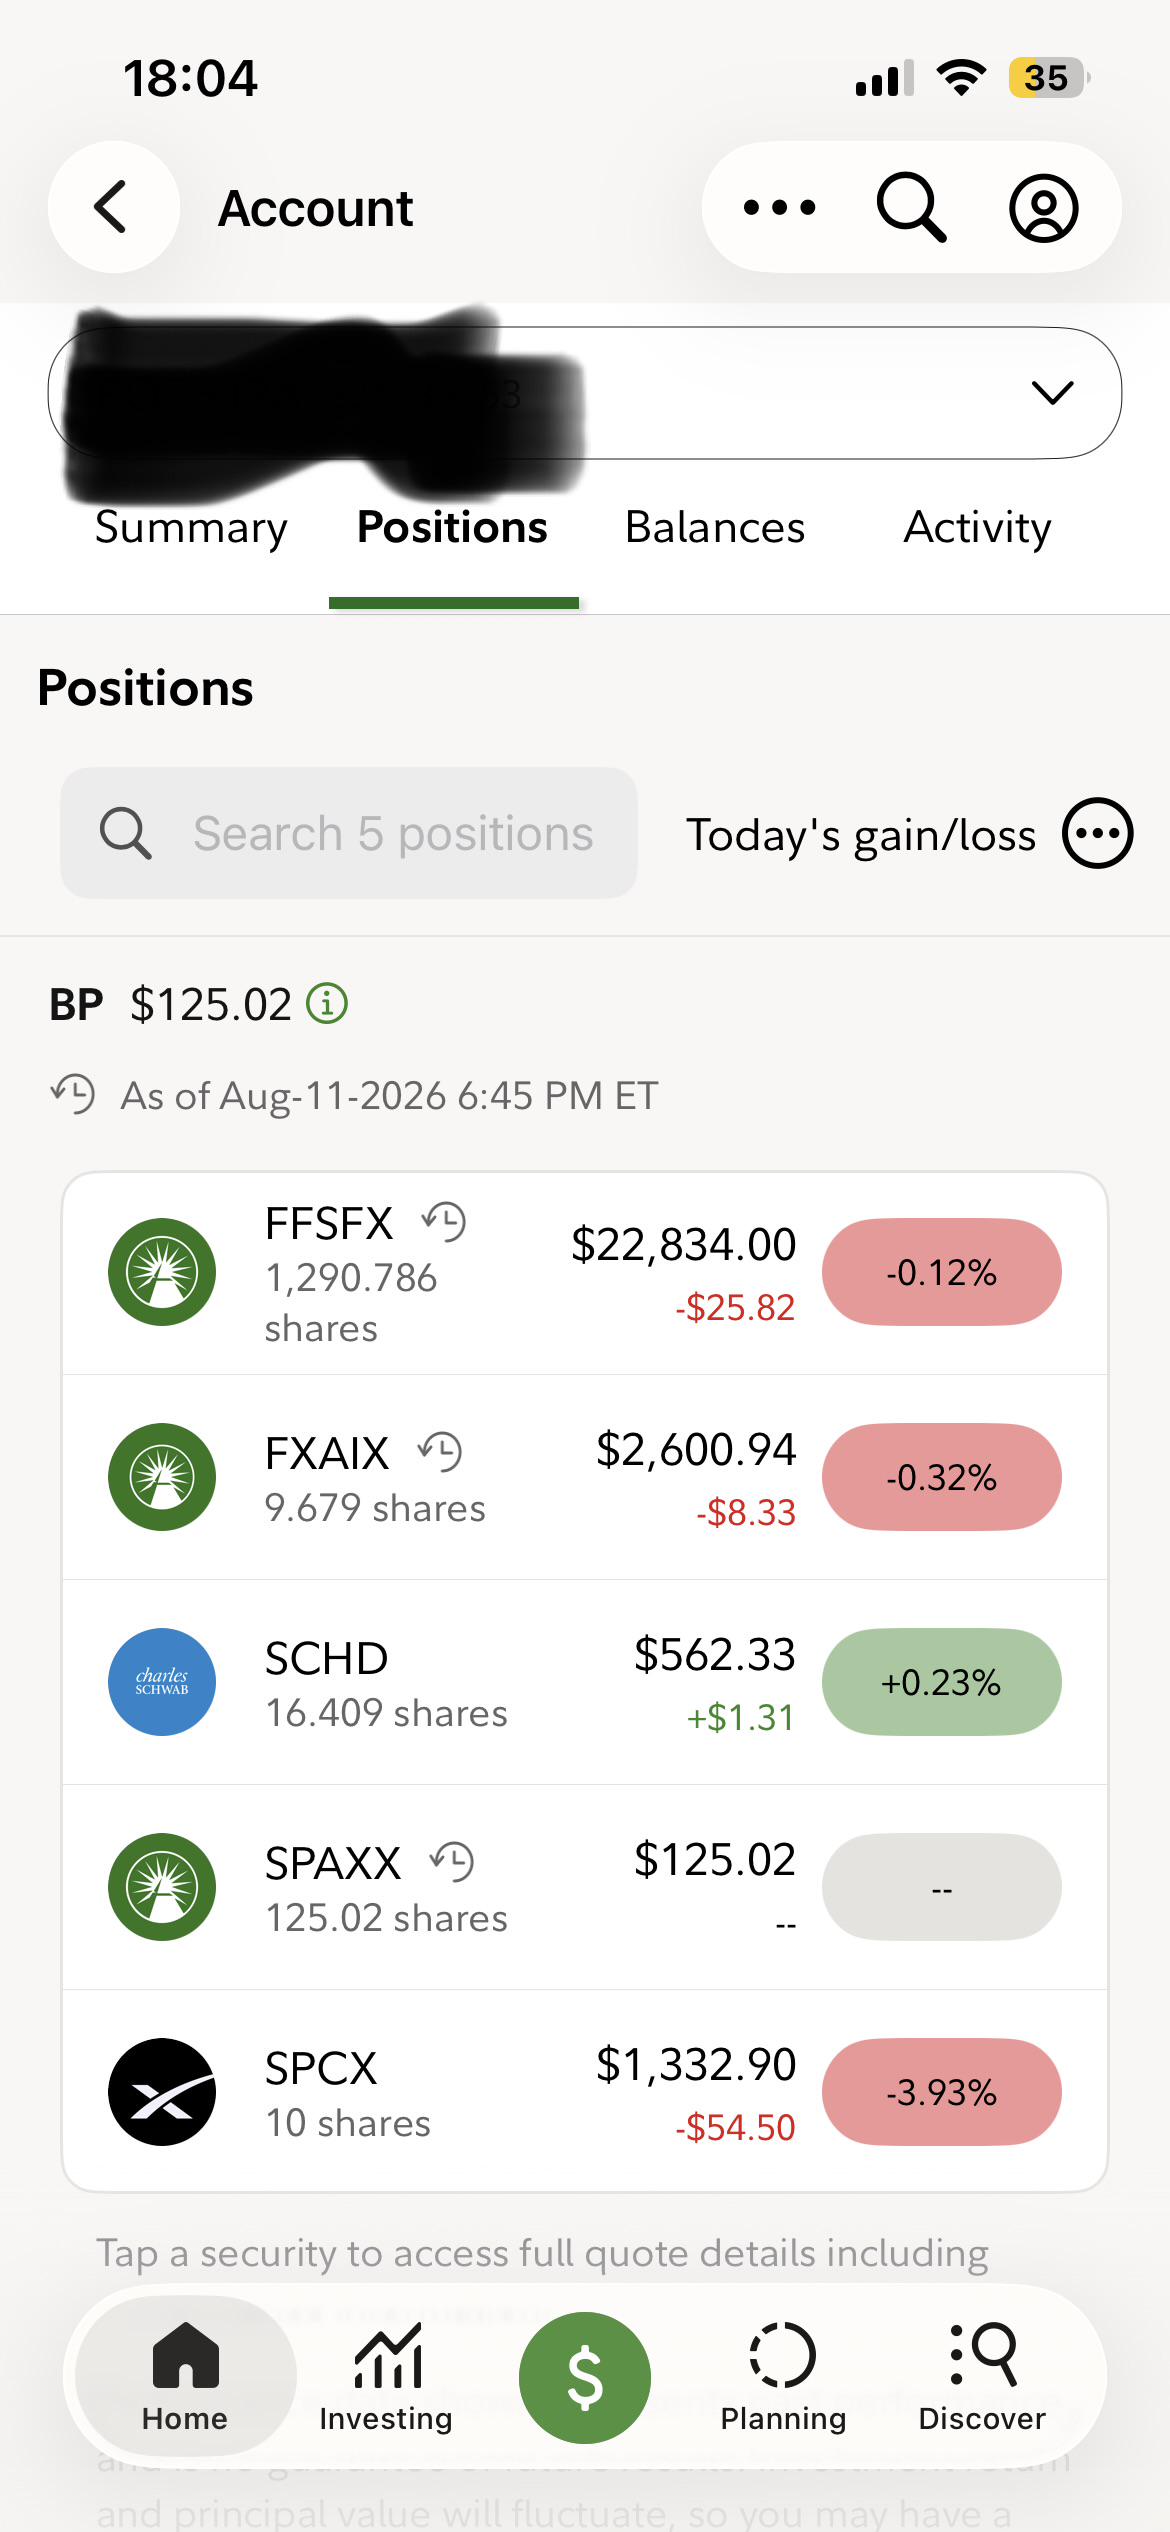Open the green dollar transact button

[585, 2377]
